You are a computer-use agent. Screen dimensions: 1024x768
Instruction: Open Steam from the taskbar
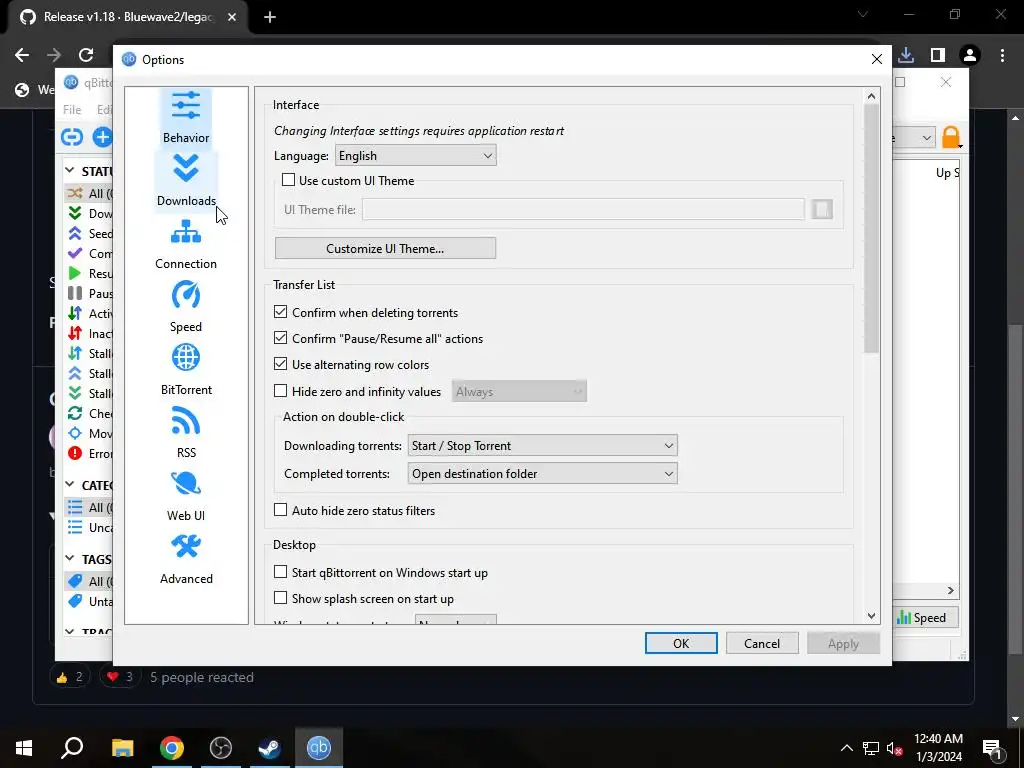(x=269, y=748)
